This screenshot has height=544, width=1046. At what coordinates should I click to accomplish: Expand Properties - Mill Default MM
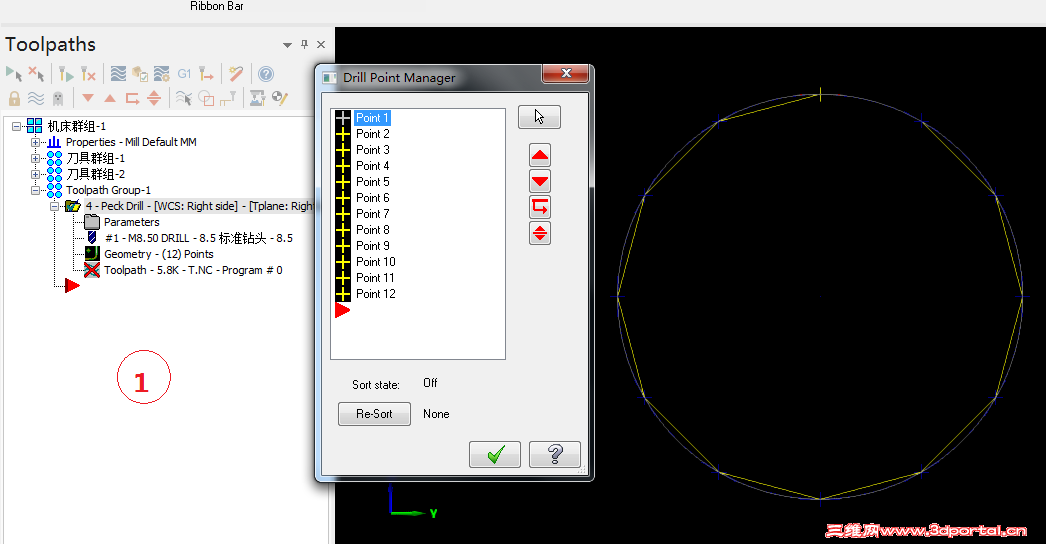tap(35, 142)
